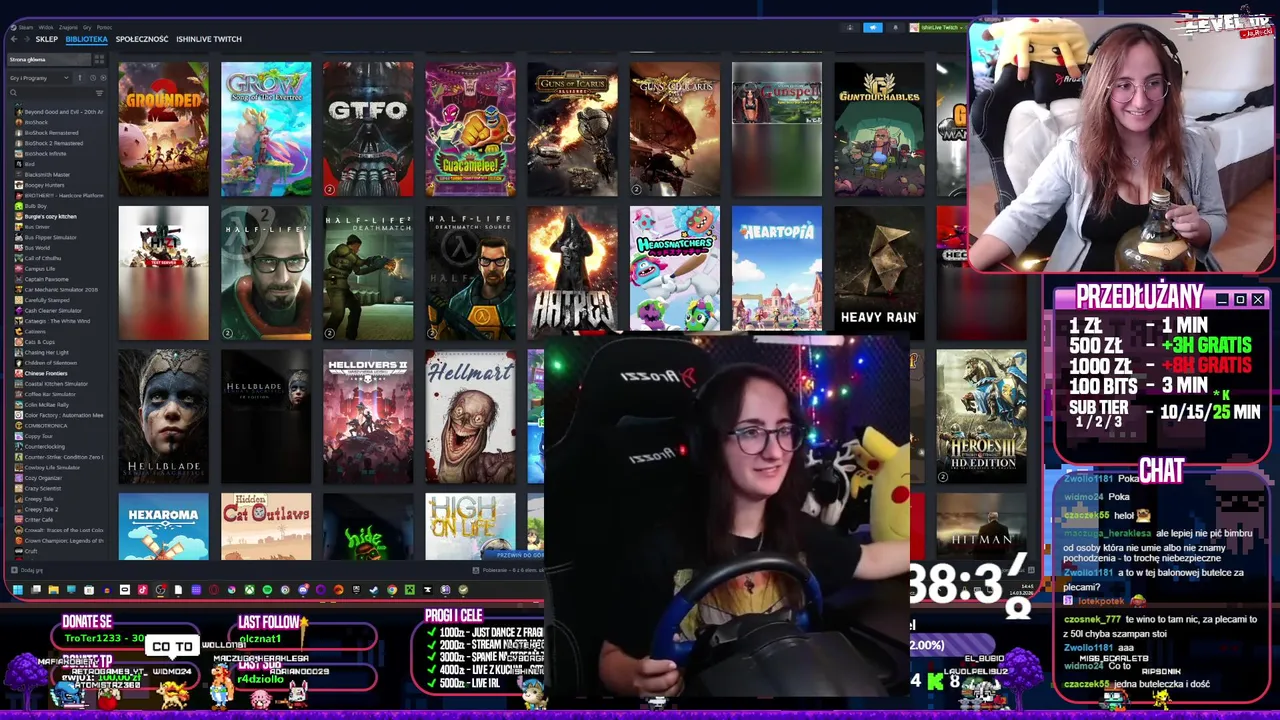This screenshot has width=1280, height=720.
Task: Open File Explorer from the taskbar
Action: tap(53, 590)
